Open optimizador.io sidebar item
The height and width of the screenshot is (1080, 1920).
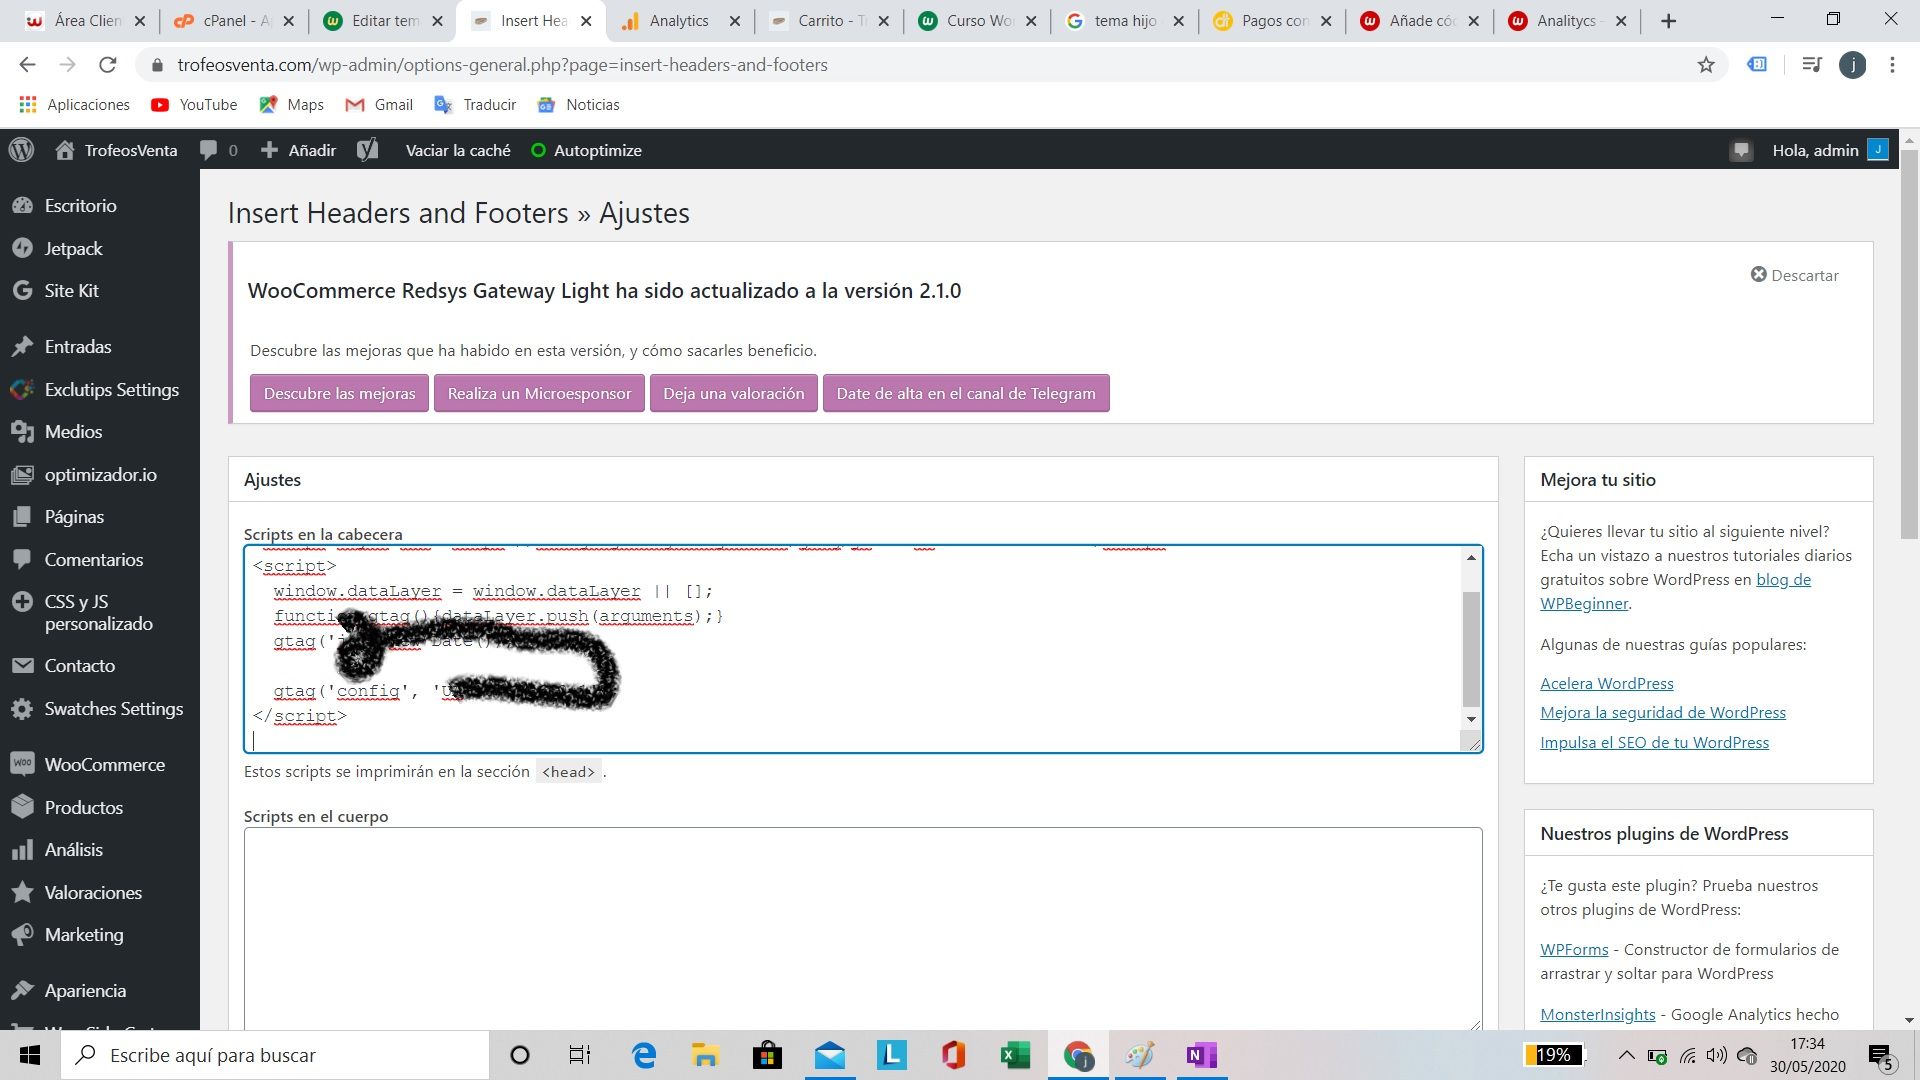(100, 474)
